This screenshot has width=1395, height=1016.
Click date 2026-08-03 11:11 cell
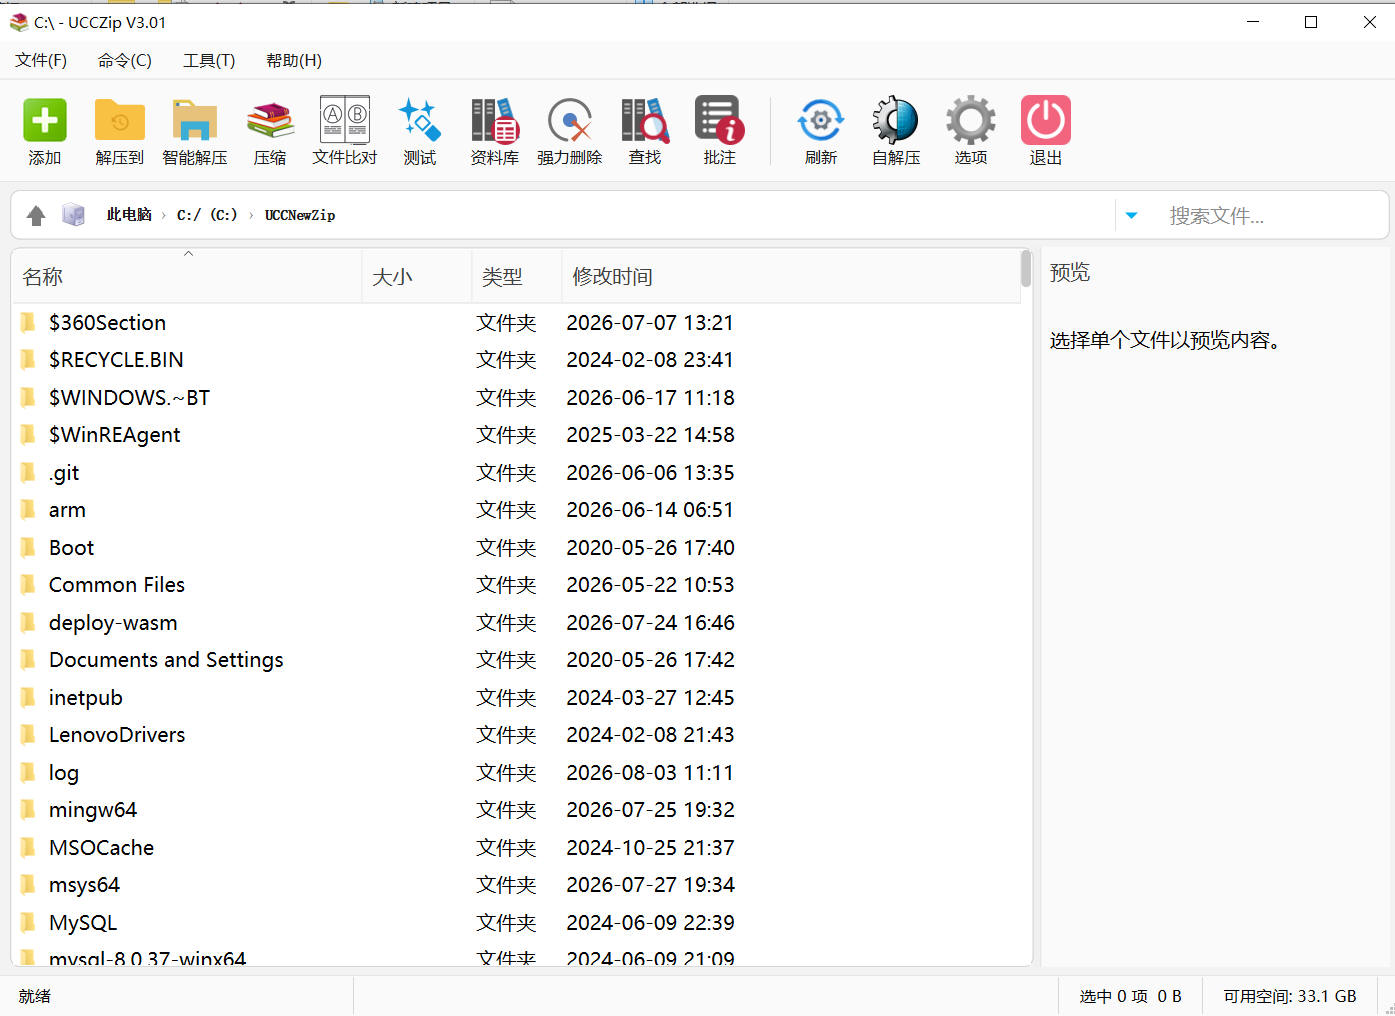tap(650, 773)
